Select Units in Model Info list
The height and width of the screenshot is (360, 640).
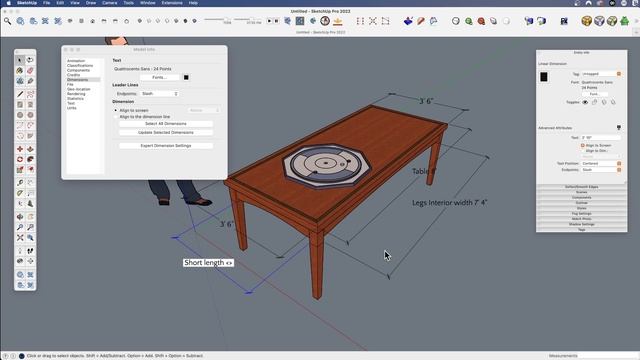(x=71, y=108)
